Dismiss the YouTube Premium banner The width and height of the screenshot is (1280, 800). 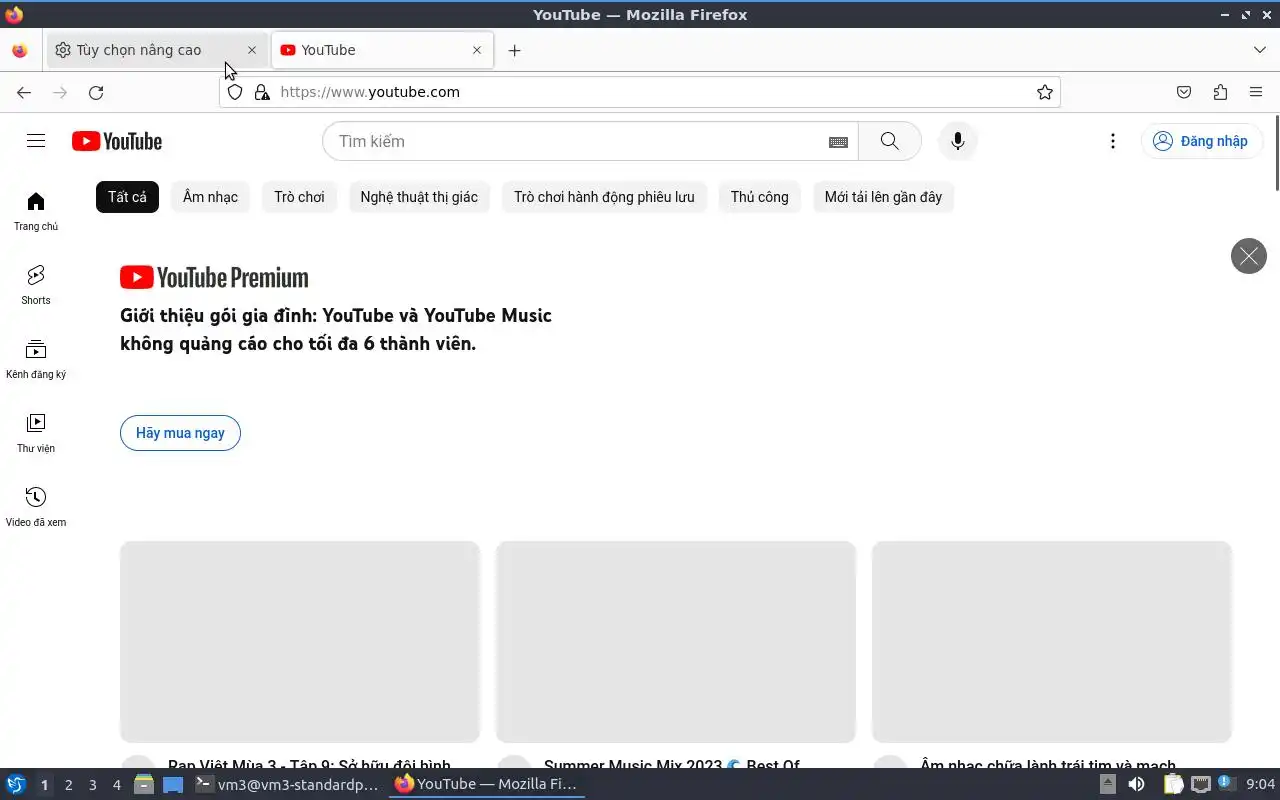1248,256
